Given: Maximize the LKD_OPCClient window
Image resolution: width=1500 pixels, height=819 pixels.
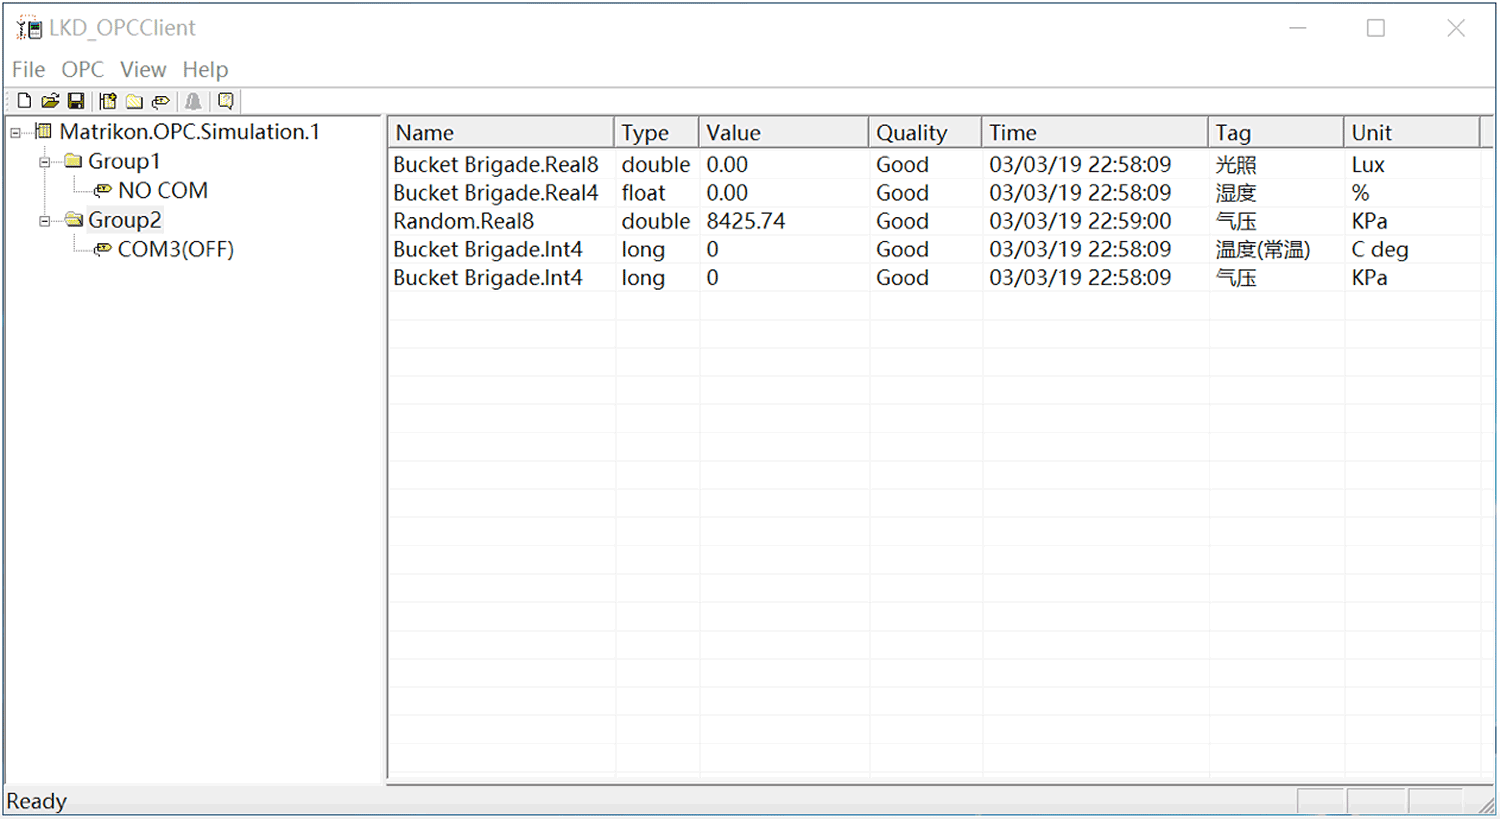Looking at the screenshot, I should 1376,28.
